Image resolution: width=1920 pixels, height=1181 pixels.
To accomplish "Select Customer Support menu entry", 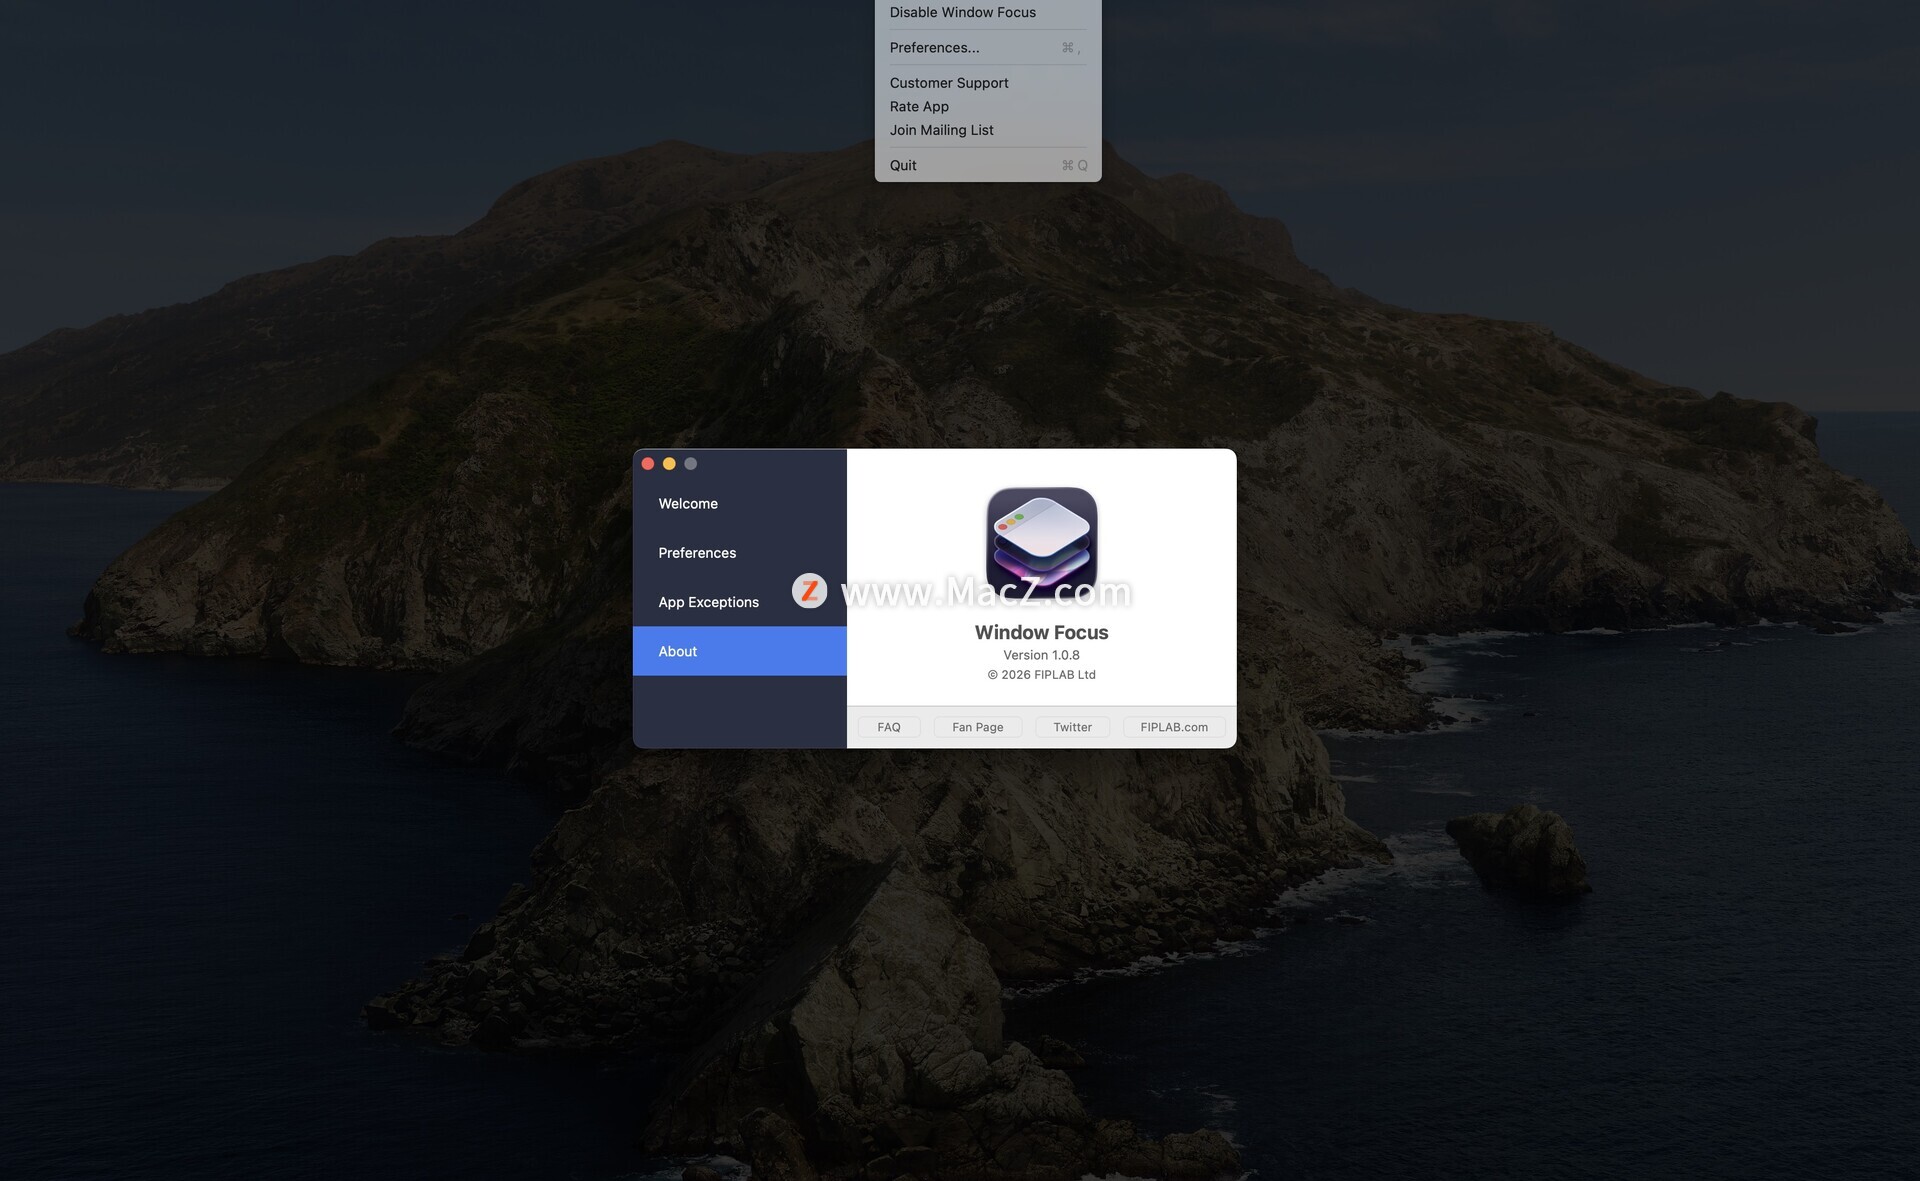I will tap(988, 83).
